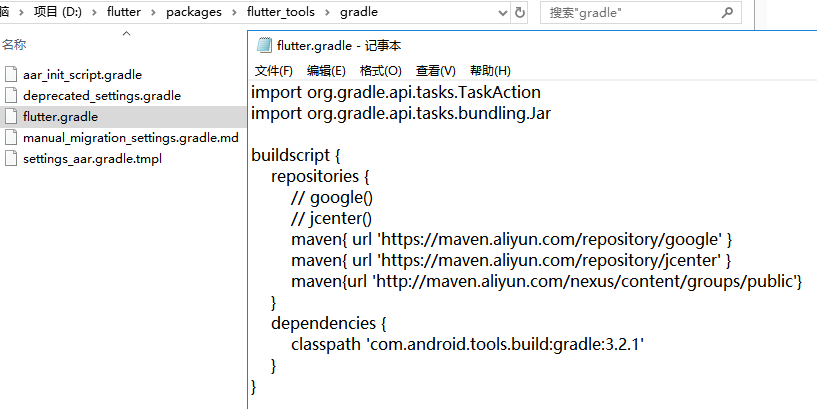Image resolution: width=817 pixels, height=409 pixels.
Task: Open the 查看(V) menu in Notepad
Action: (436, 71)
